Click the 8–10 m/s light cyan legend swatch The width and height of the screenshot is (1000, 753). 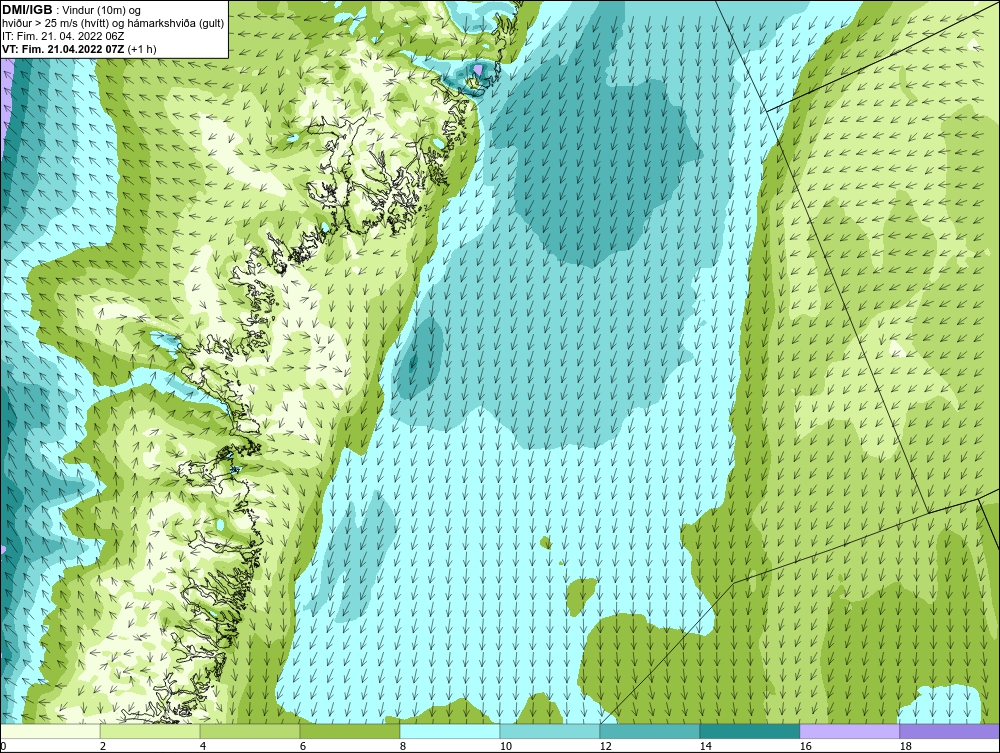click(450, 731)
